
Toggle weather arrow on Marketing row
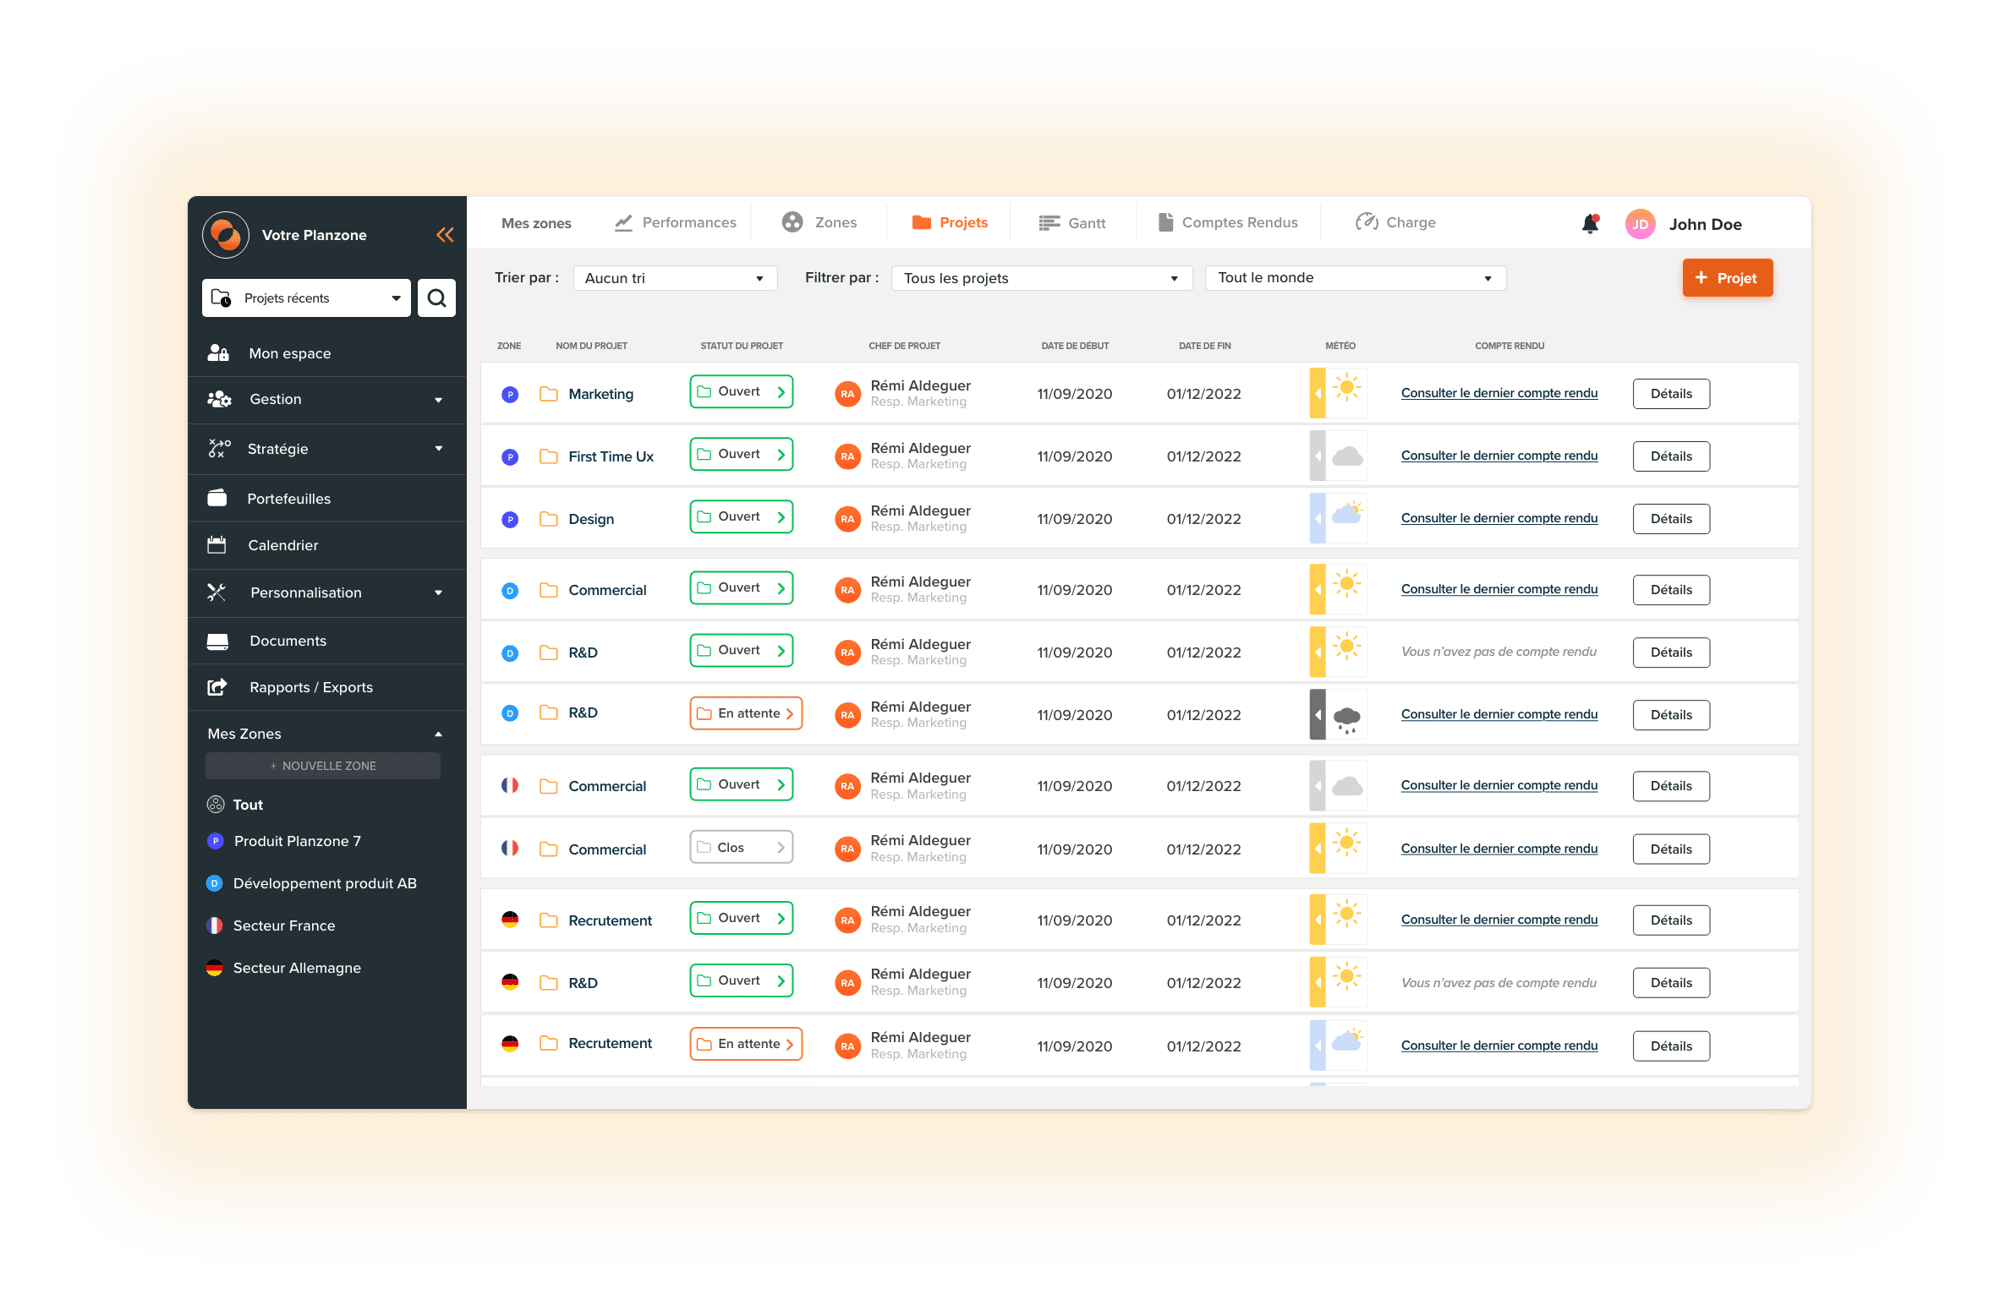[x=1318, y=393]
